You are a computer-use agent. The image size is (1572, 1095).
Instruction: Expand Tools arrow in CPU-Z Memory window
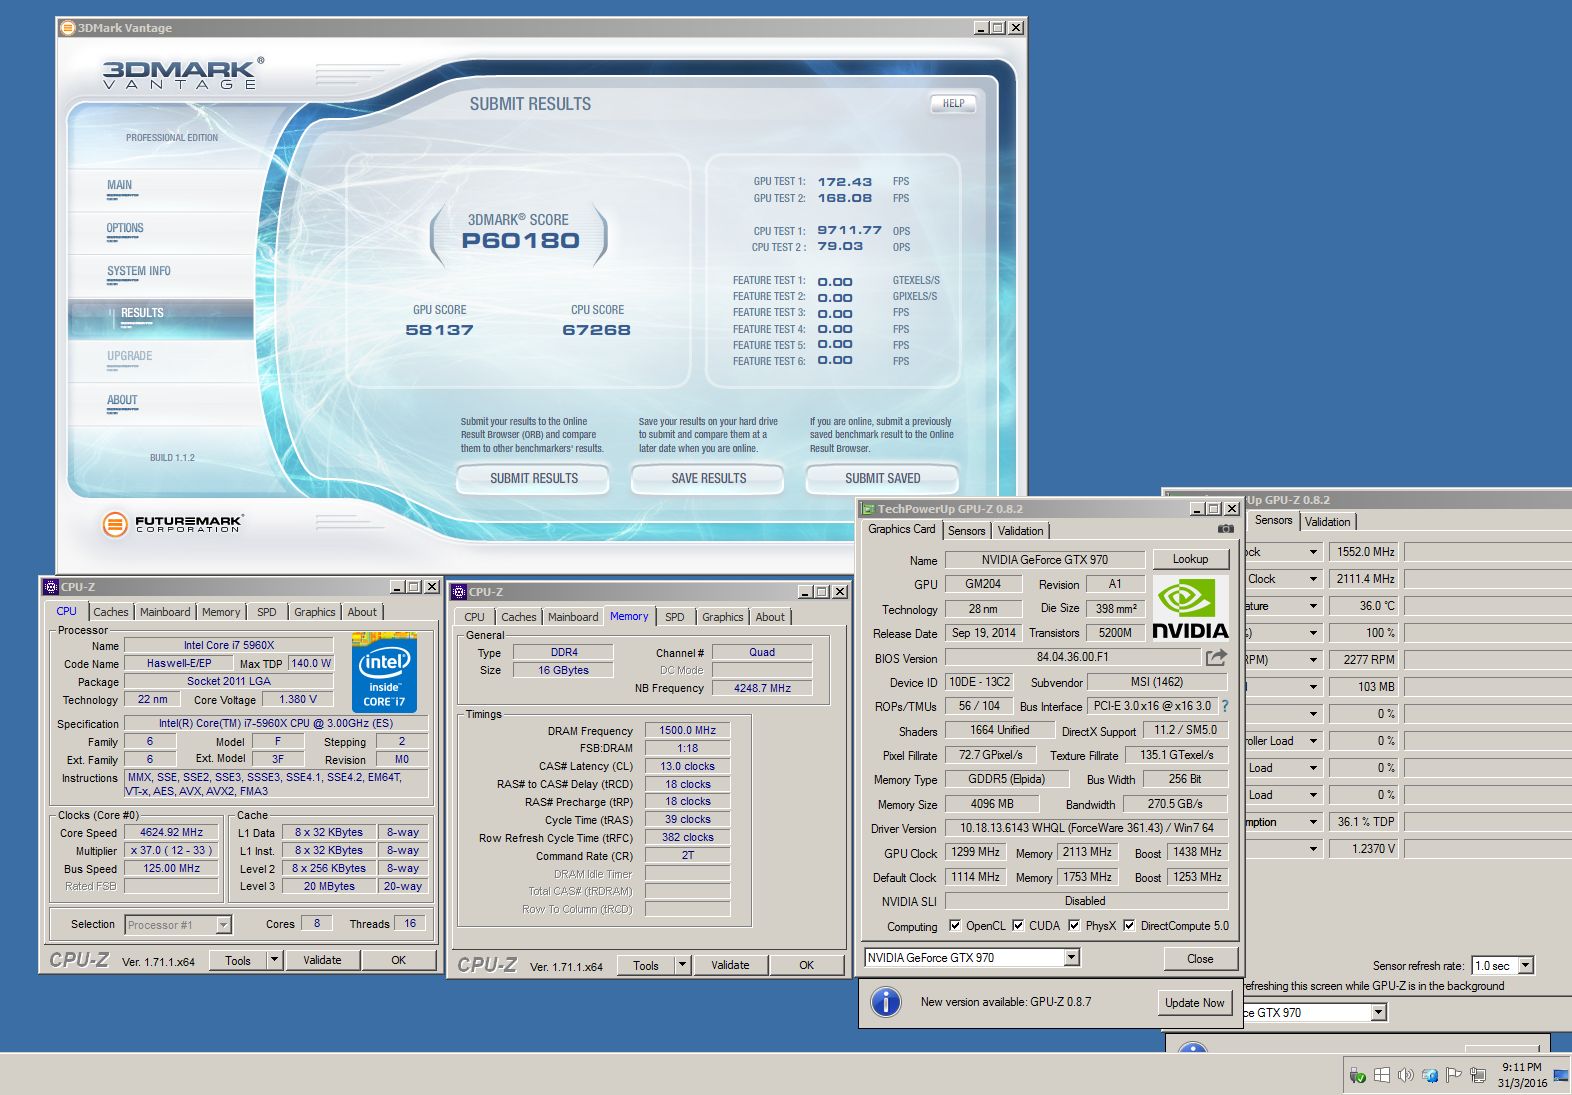[x=682, y=965]
